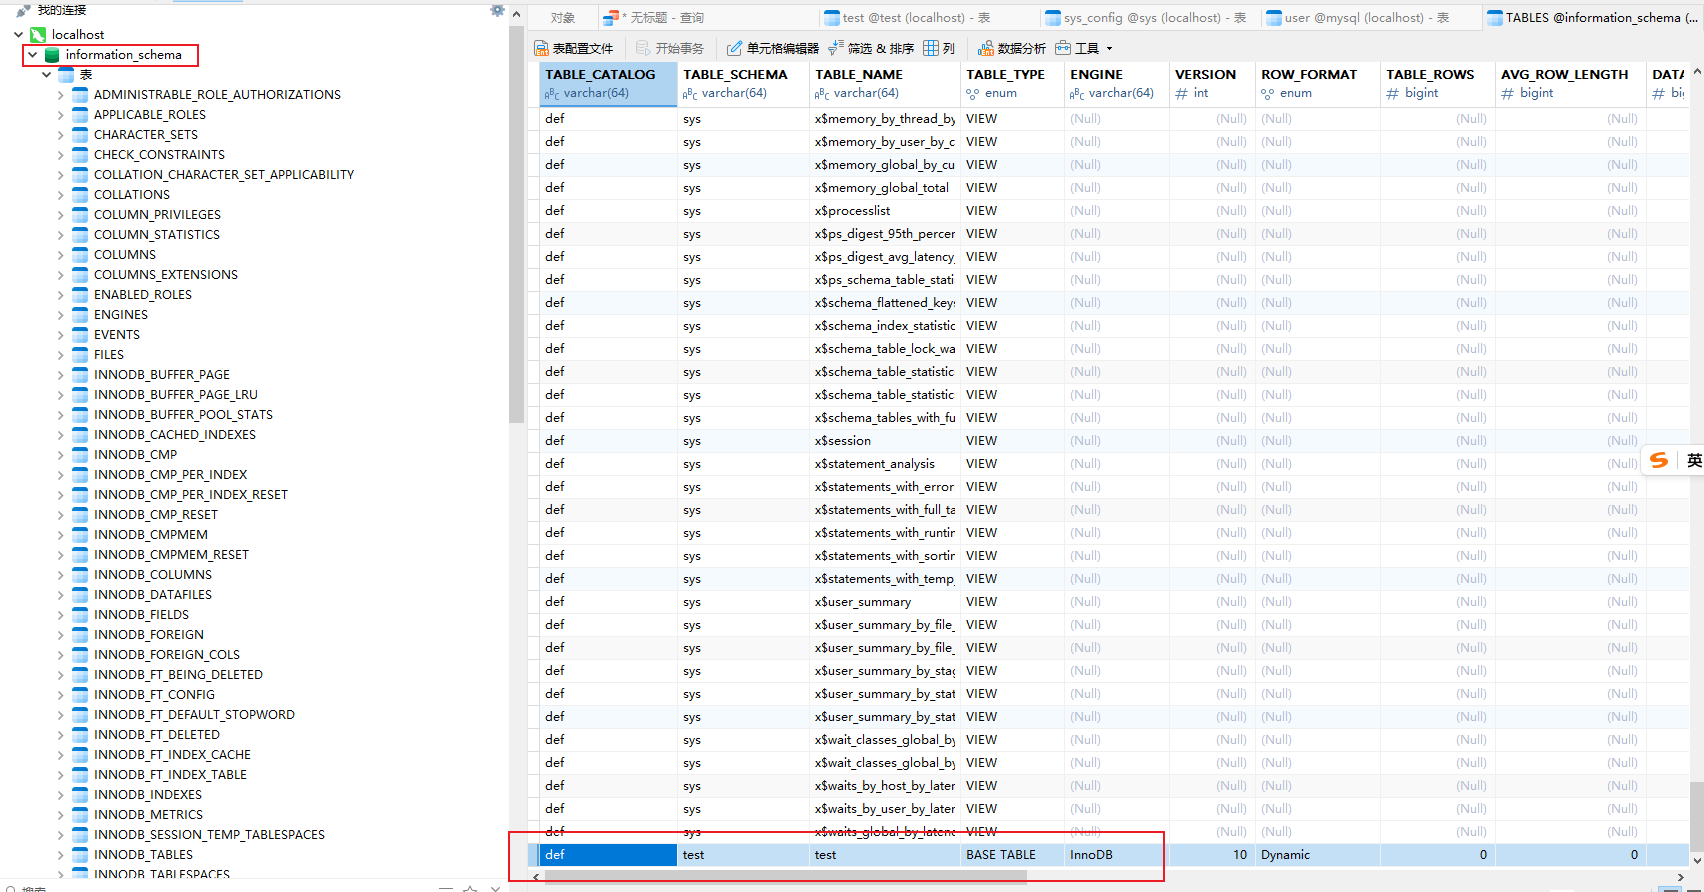1704x892 pixels.
Task: Click the TABLE_NAME column header
Action: [858, 74]
